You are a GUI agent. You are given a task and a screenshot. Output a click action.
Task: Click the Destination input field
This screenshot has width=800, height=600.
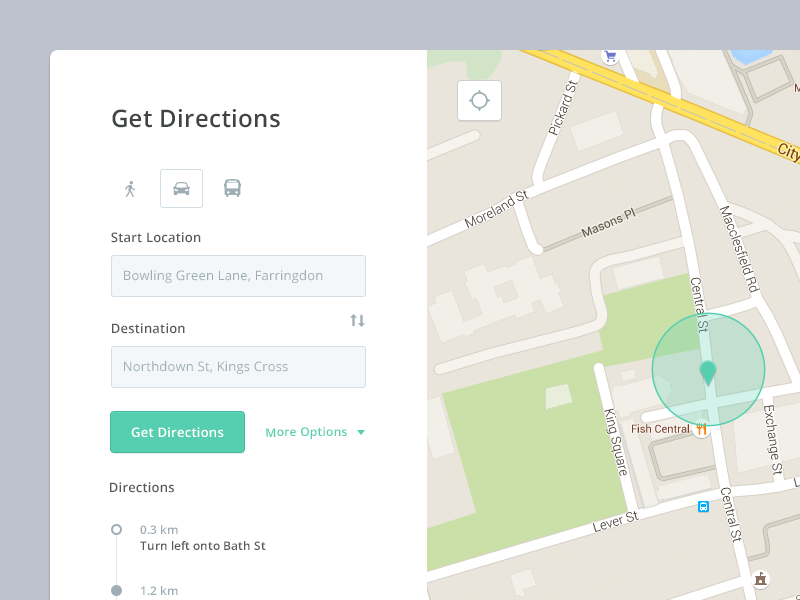(x=238, y=367)
